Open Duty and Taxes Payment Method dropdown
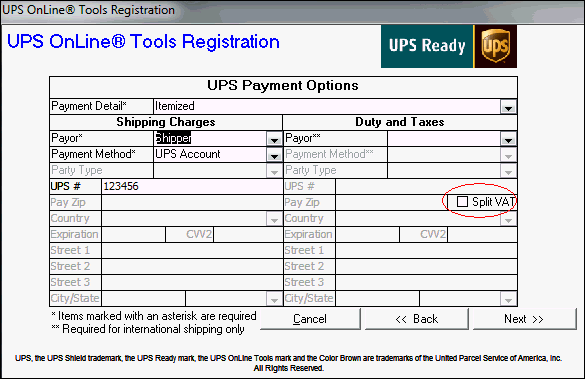Screen dimensions: 585x379 pos(508,155)
